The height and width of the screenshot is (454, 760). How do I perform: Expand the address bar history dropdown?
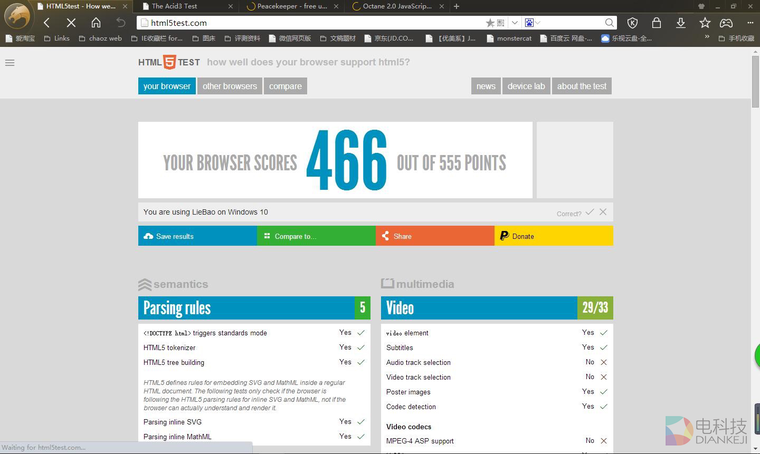point(514,22)
